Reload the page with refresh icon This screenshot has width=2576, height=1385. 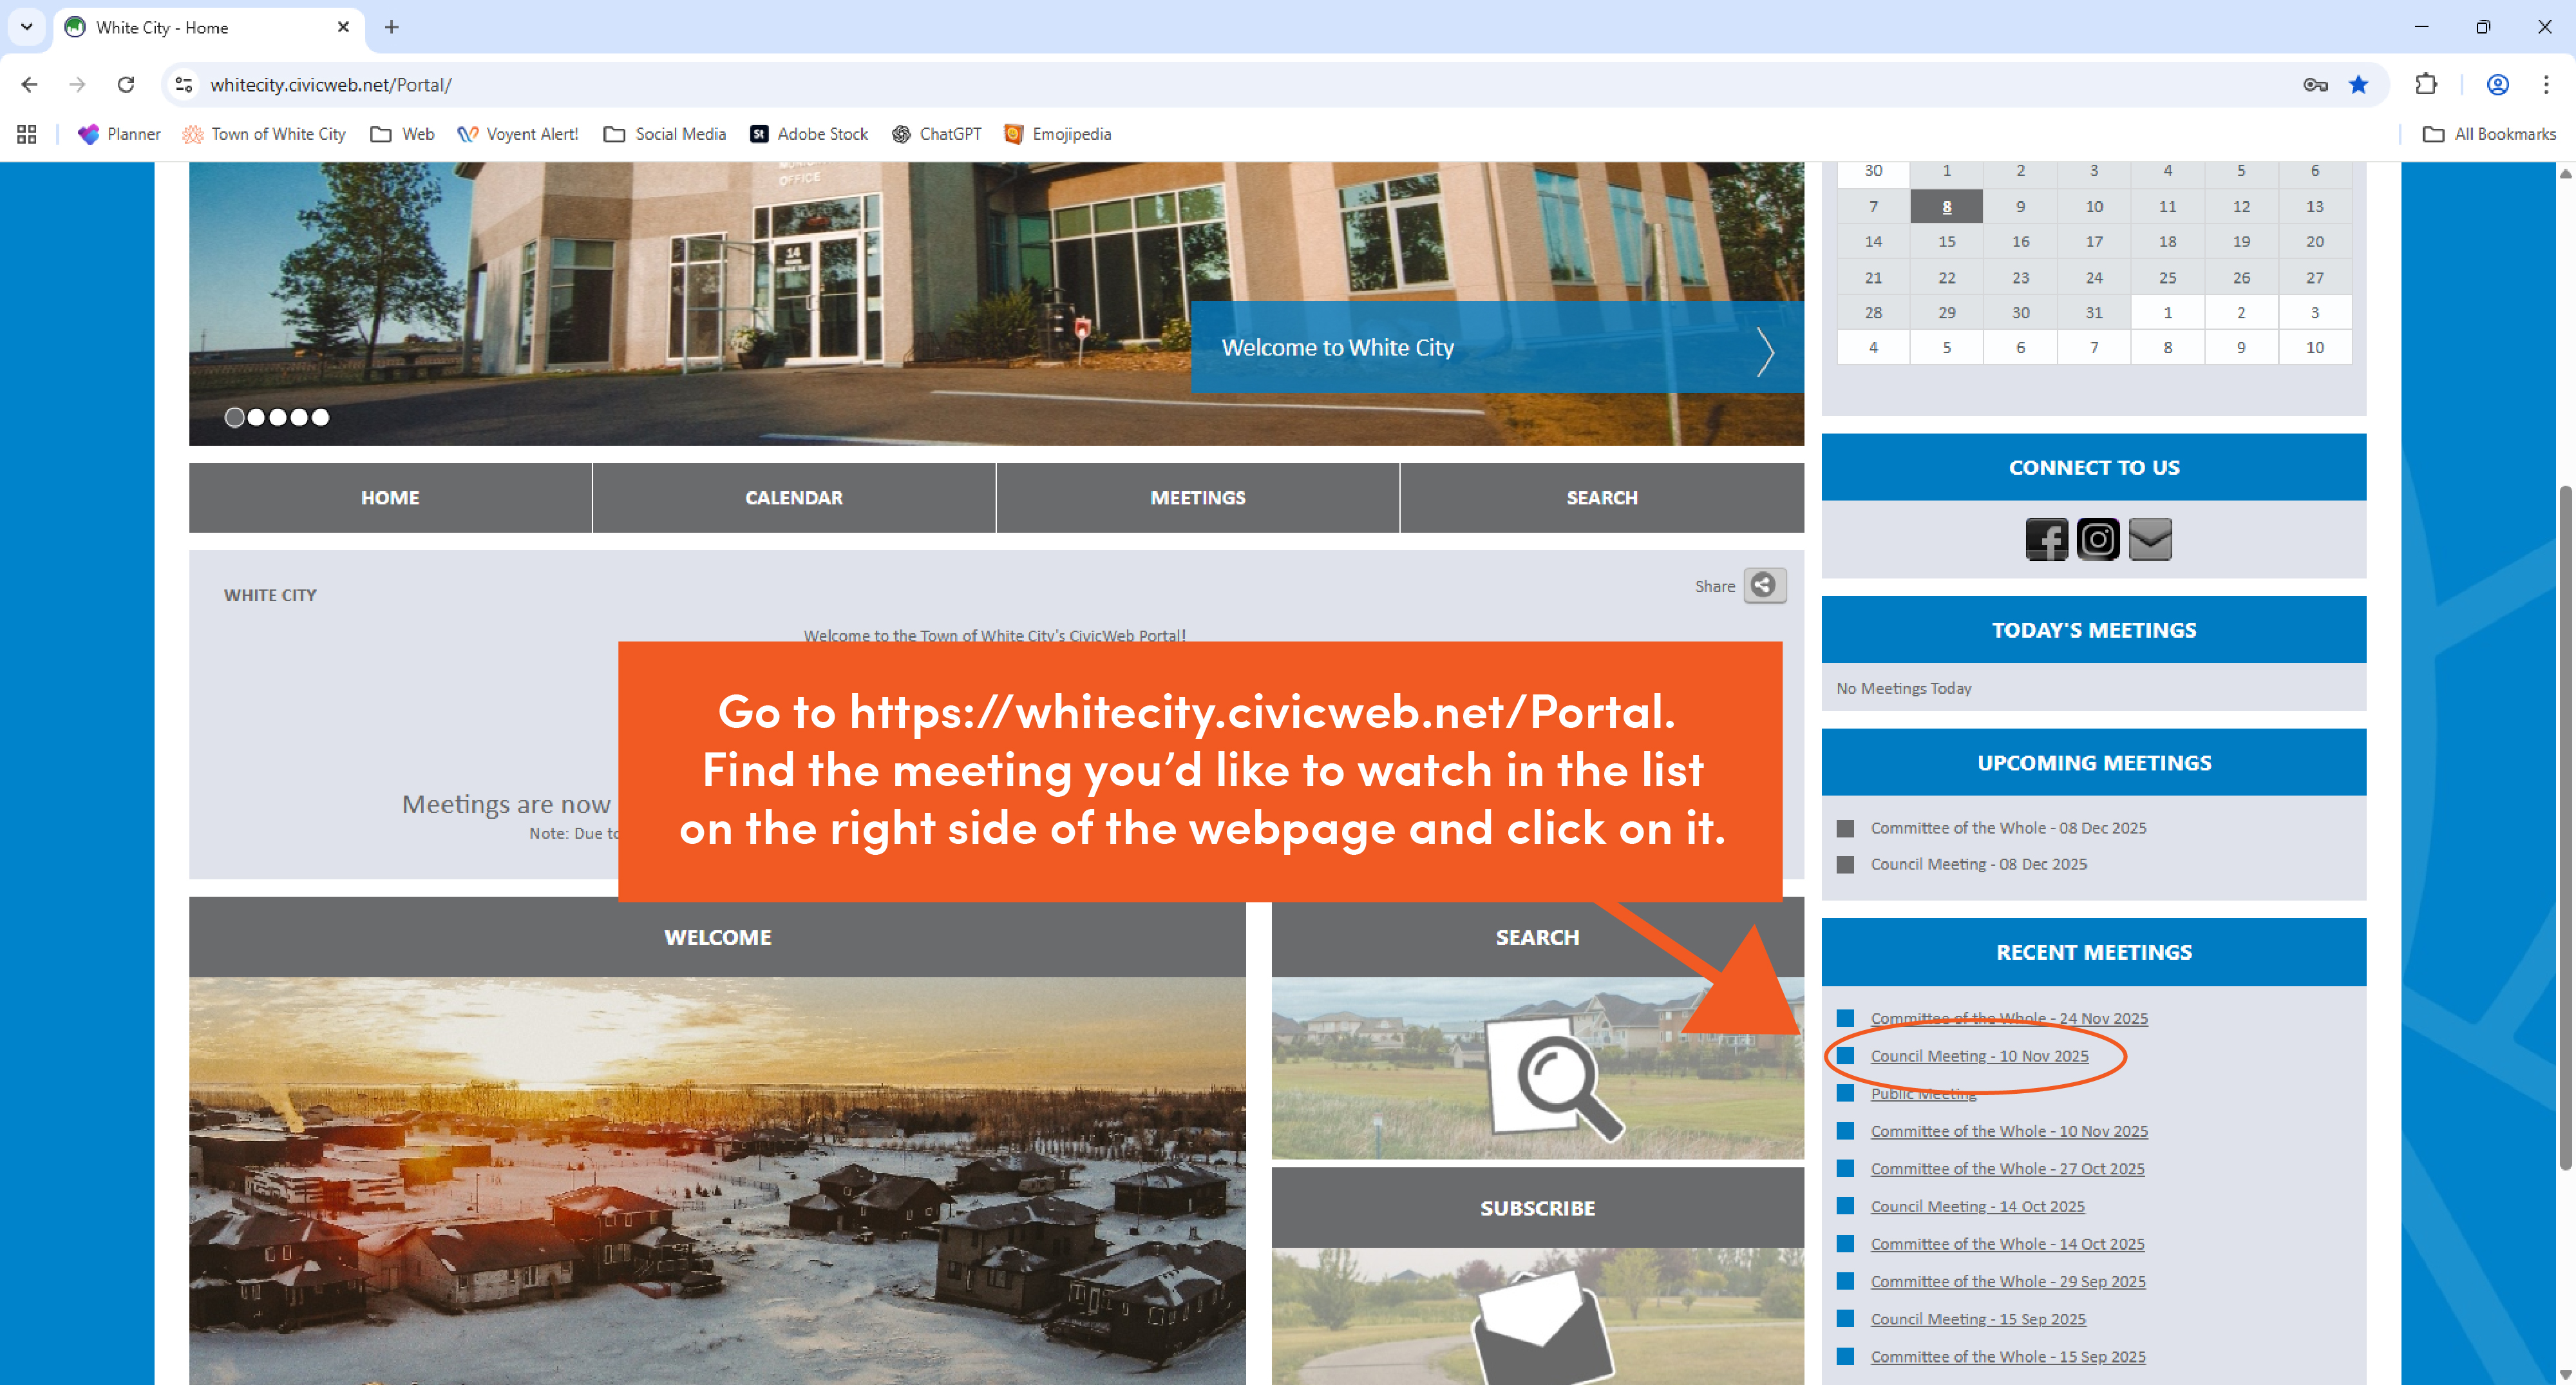point(126,85)
